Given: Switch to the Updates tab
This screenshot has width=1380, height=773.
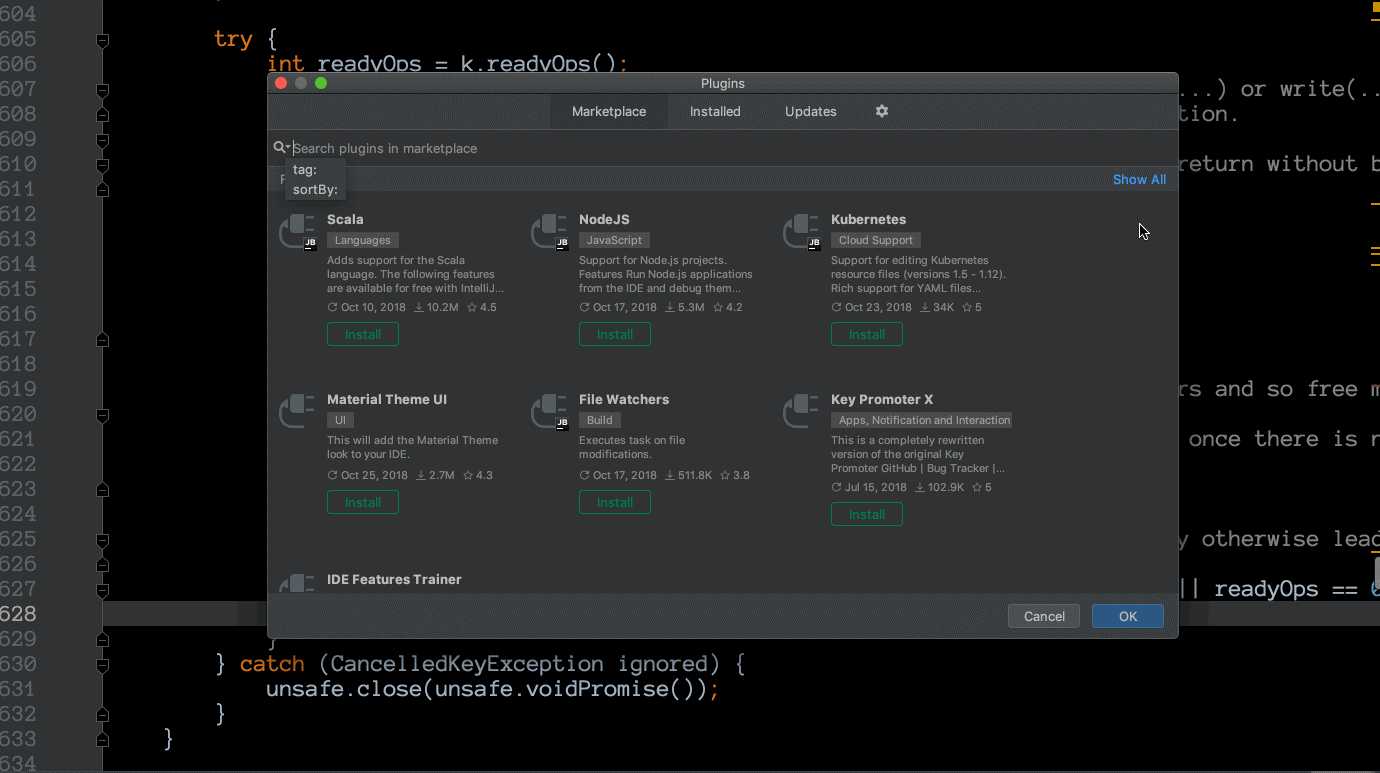Looking at the screenshot, I should pyautogui.click(x=811, y=111).
